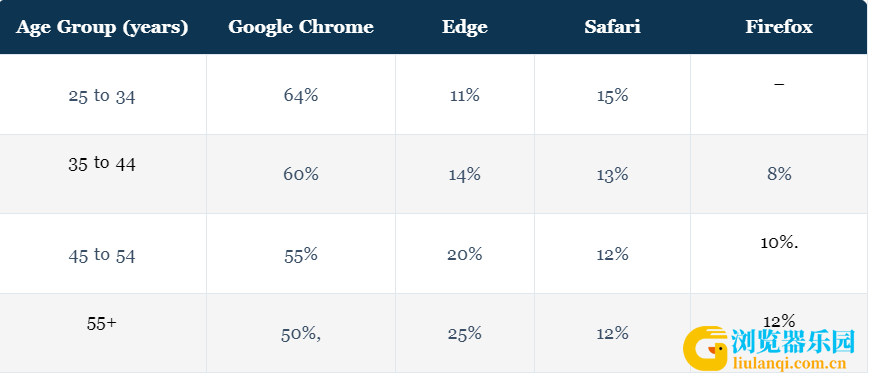Click the 15% Safari value

612,95
